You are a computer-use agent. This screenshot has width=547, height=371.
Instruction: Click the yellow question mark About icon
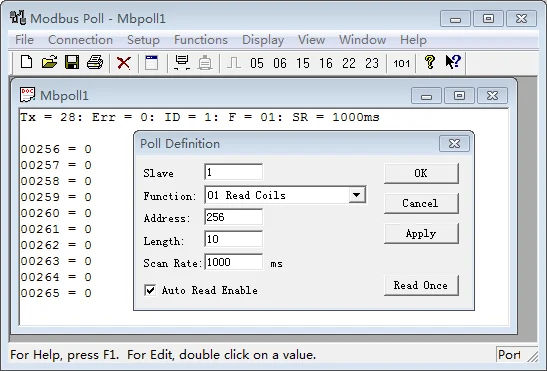click(x=430, y=62)
